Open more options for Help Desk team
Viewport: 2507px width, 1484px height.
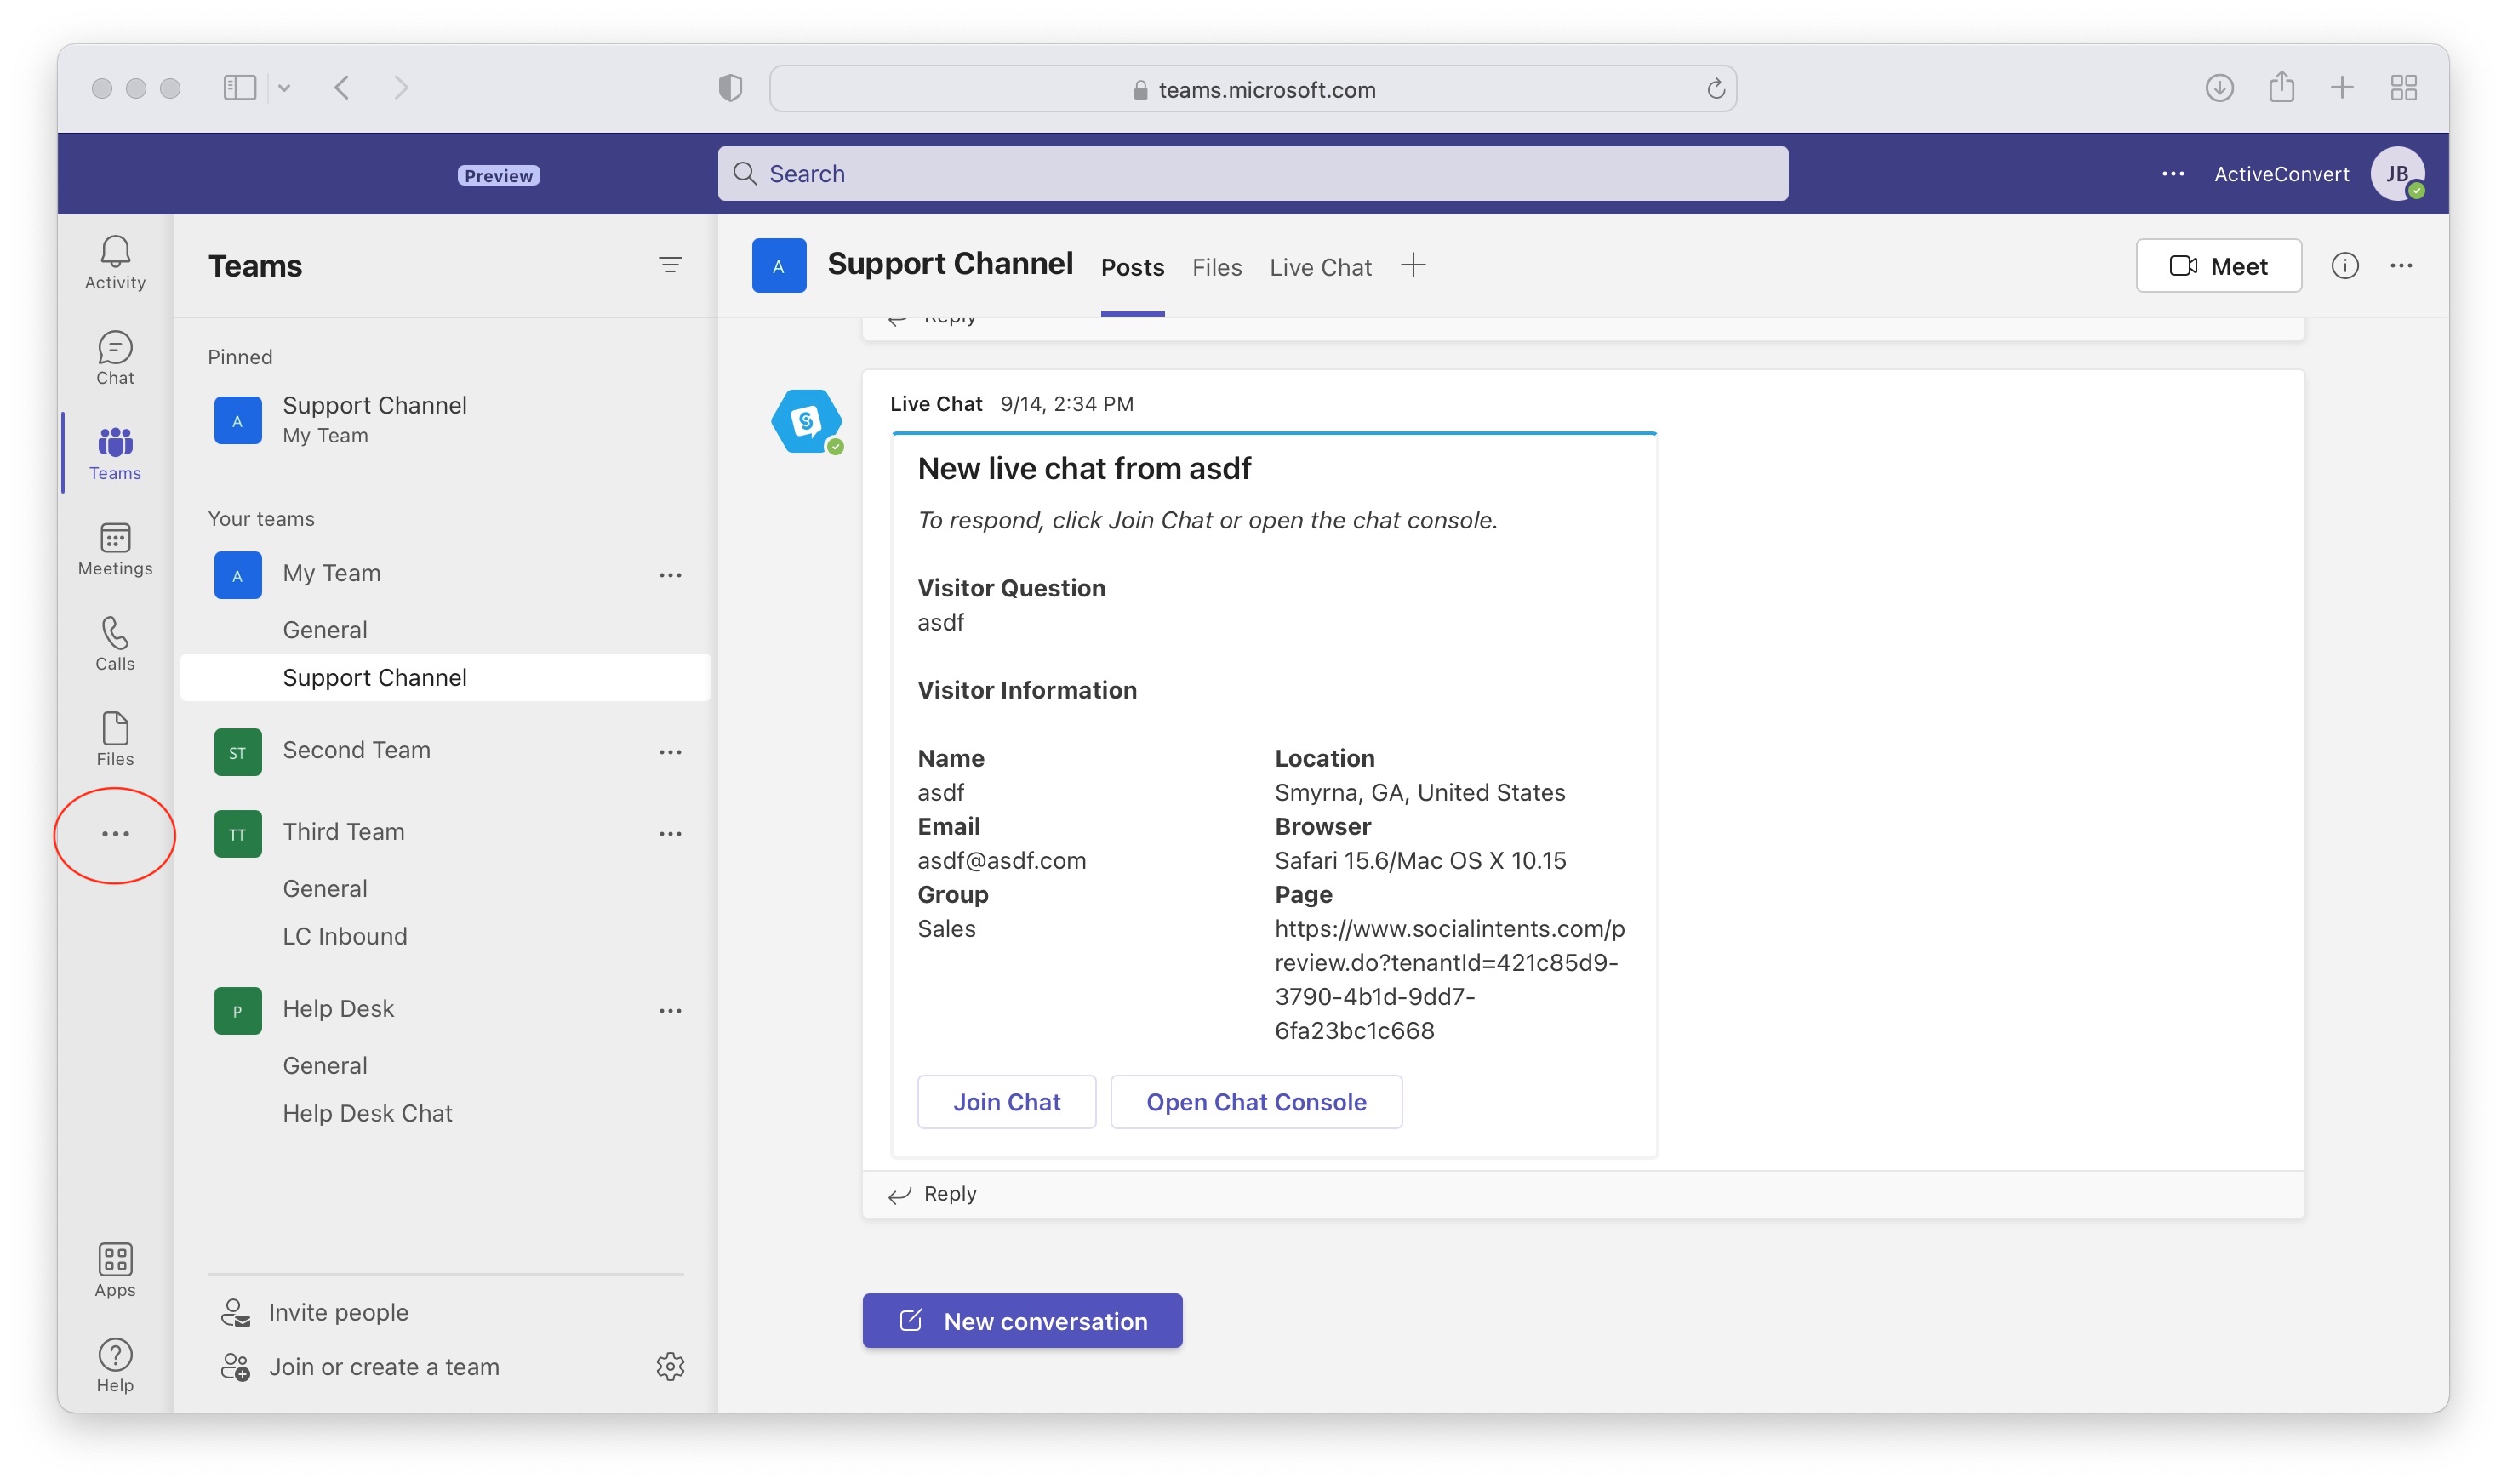point(670,1010)
